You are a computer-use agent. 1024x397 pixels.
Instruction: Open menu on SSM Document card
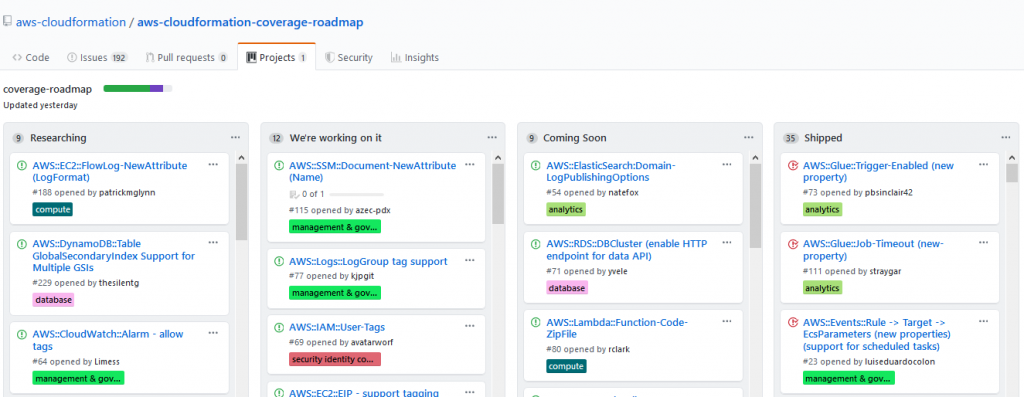[470, 165]
